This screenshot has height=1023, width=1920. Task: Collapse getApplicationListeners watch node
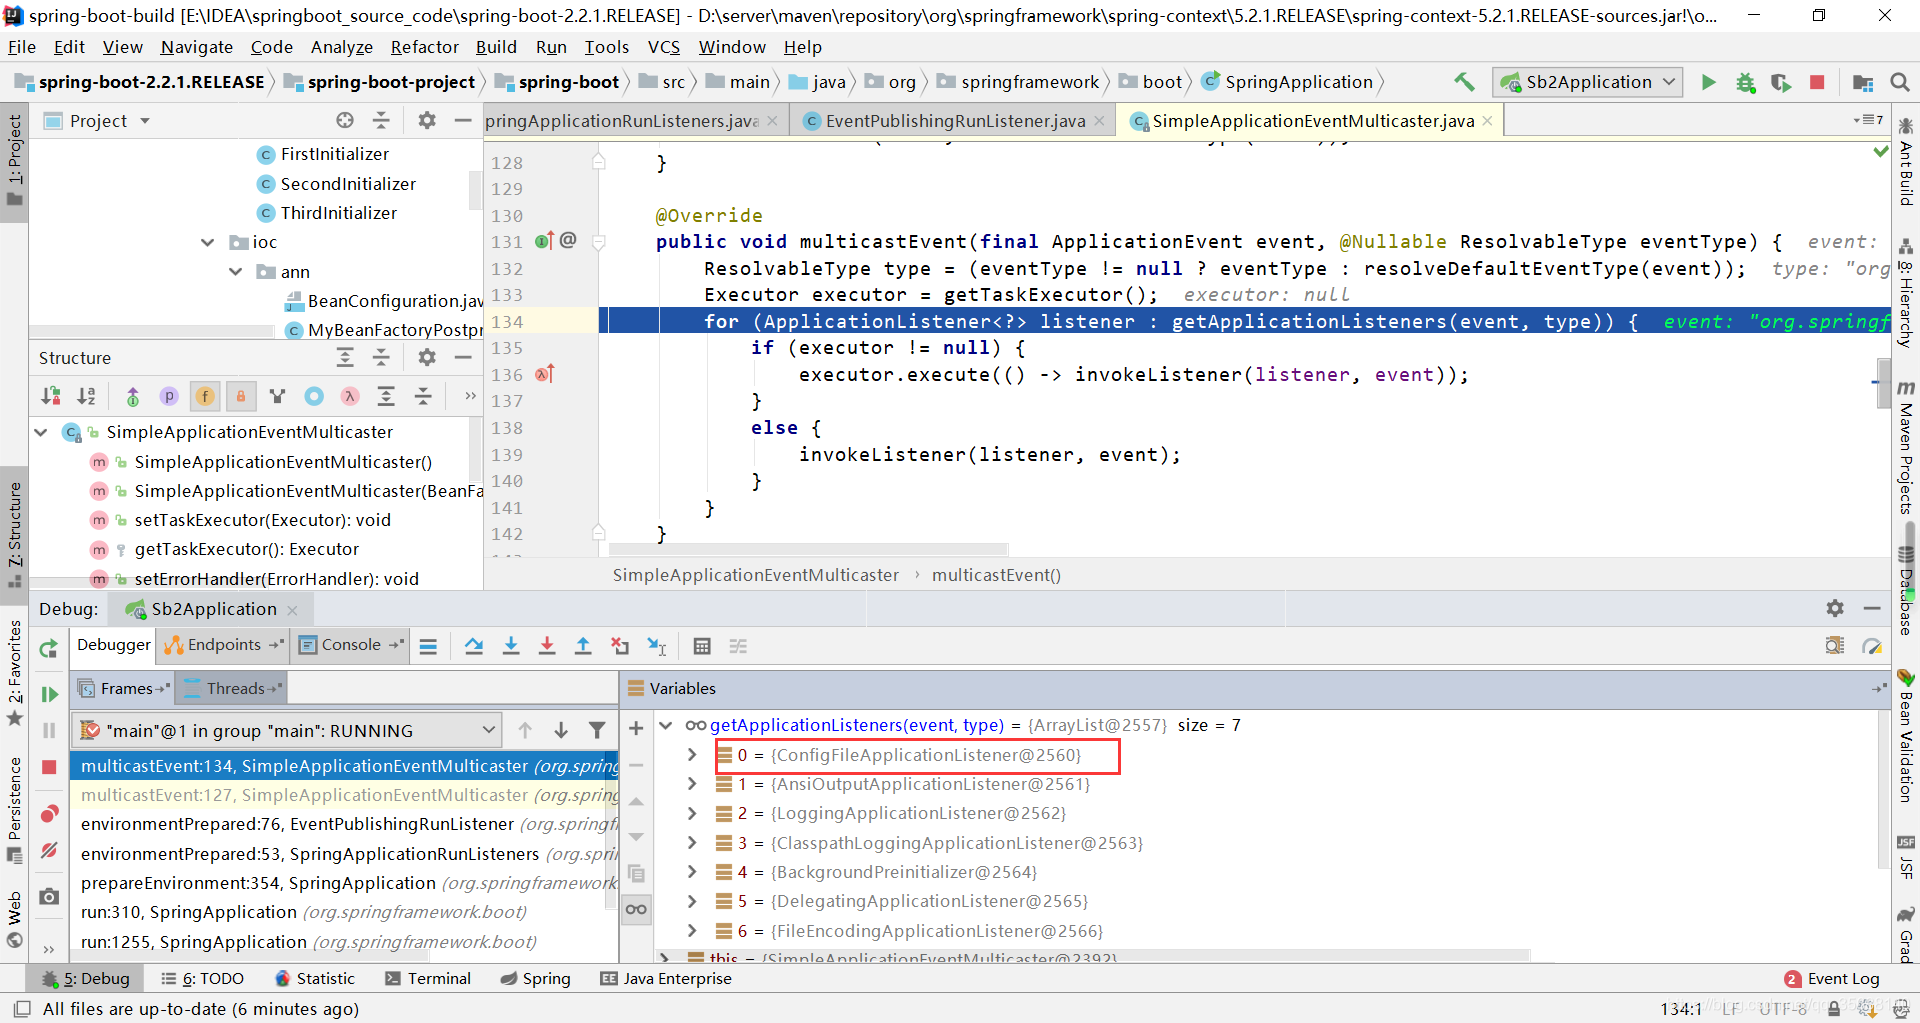(666, 725)
